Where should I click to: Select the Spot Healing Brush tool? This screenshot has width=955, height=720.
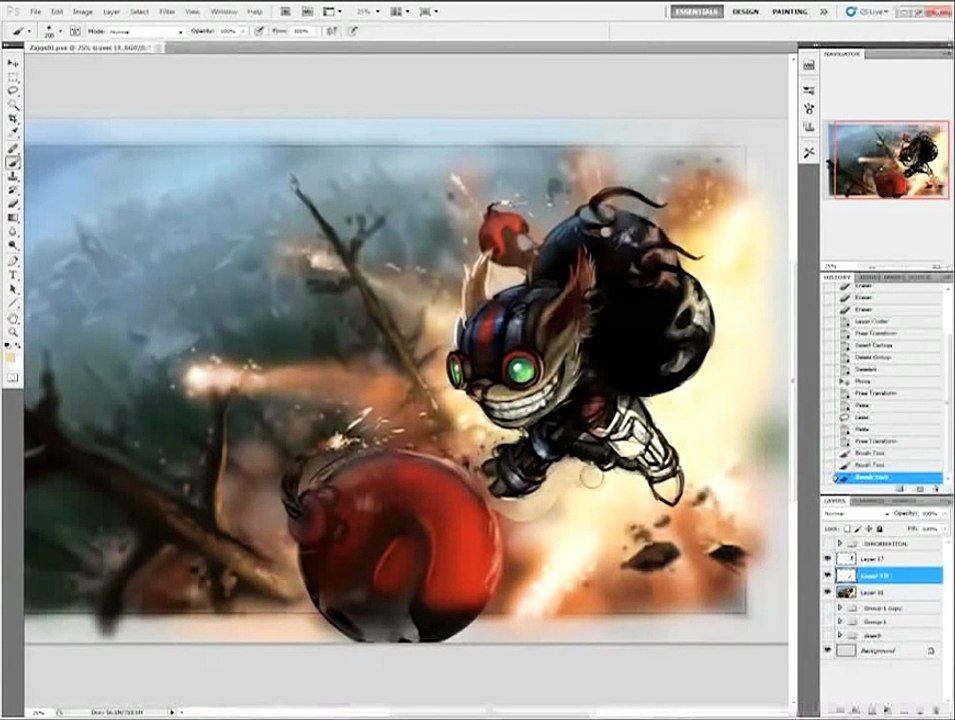[13, 149]
